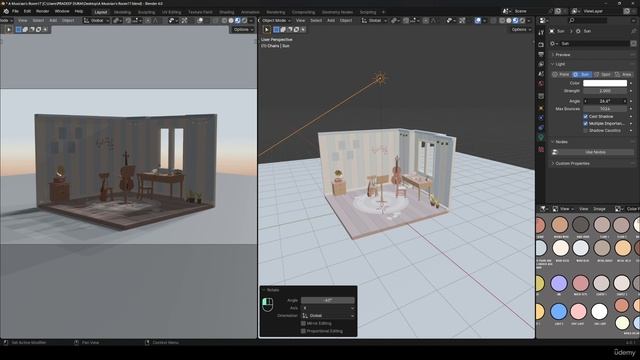Click the Use Nodes button
640x360 pixels.
596,152
